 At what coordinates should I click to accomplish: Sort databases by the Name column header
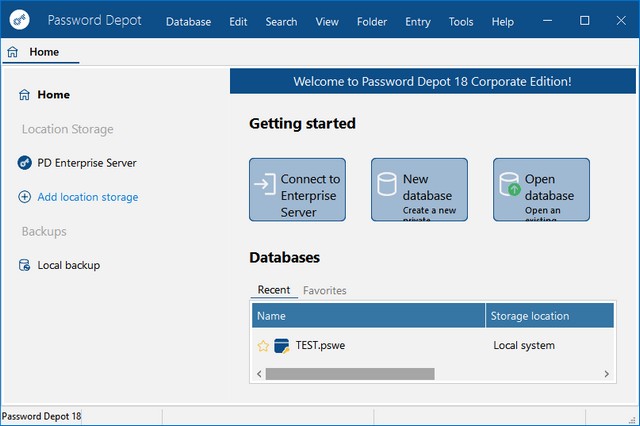(367, 316)
